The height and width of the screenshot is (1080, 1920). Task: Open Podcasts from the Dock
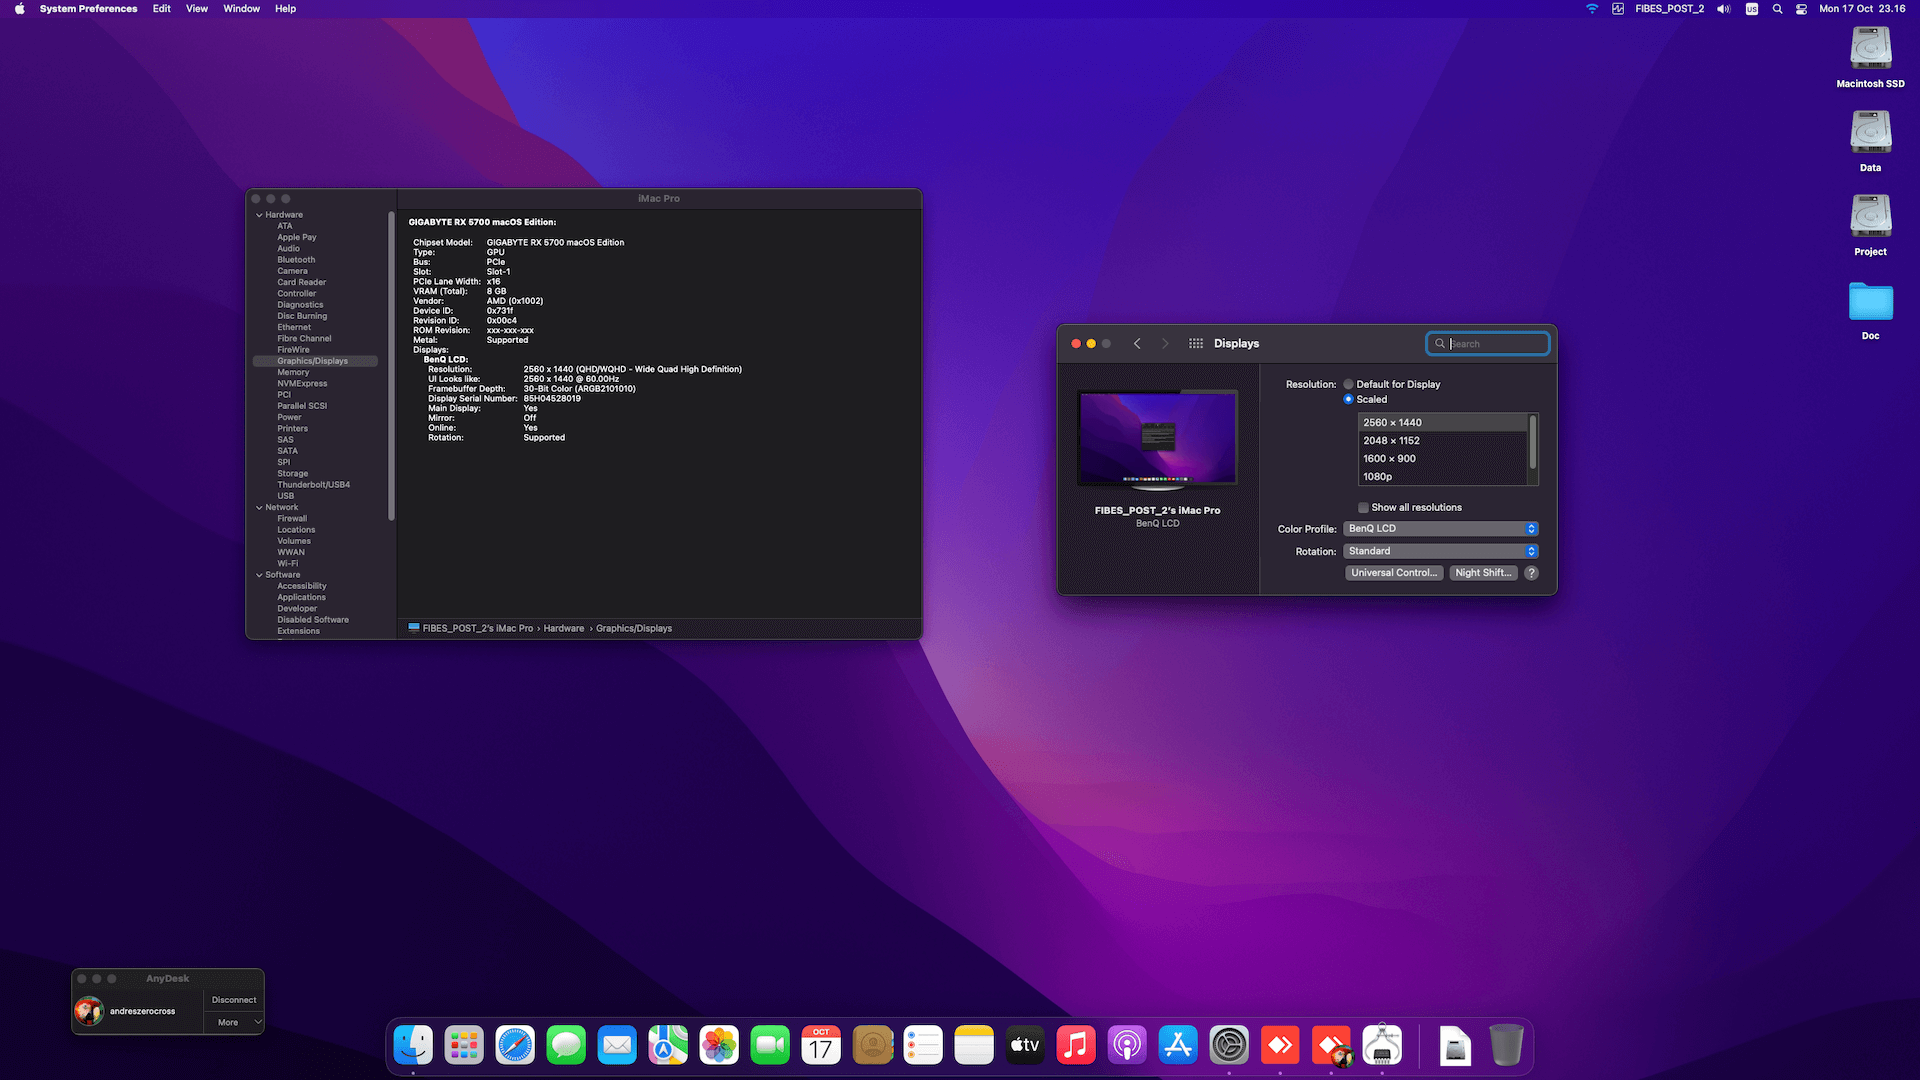coord(1127,1046)
